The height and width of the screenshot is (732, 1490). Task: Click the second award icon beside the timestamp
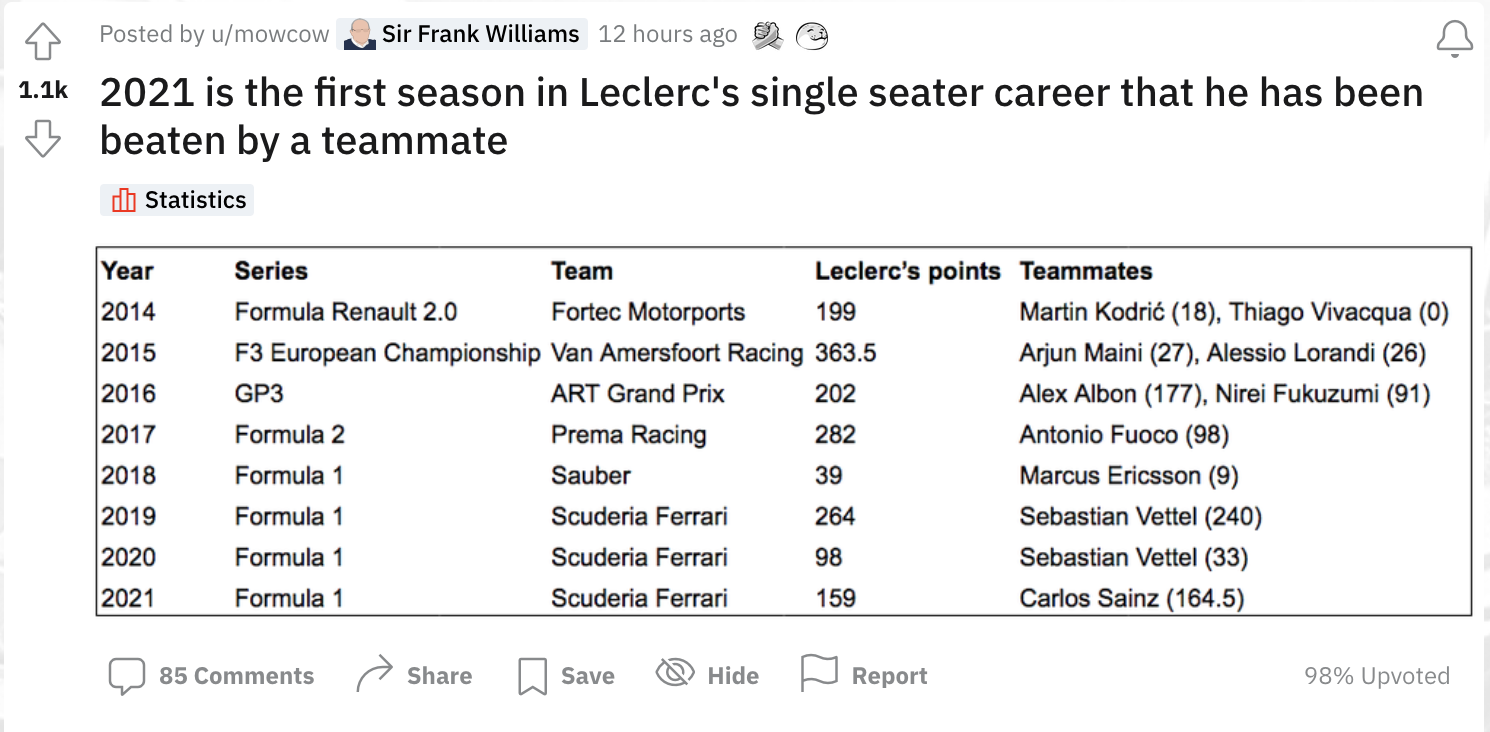point(812,36)
